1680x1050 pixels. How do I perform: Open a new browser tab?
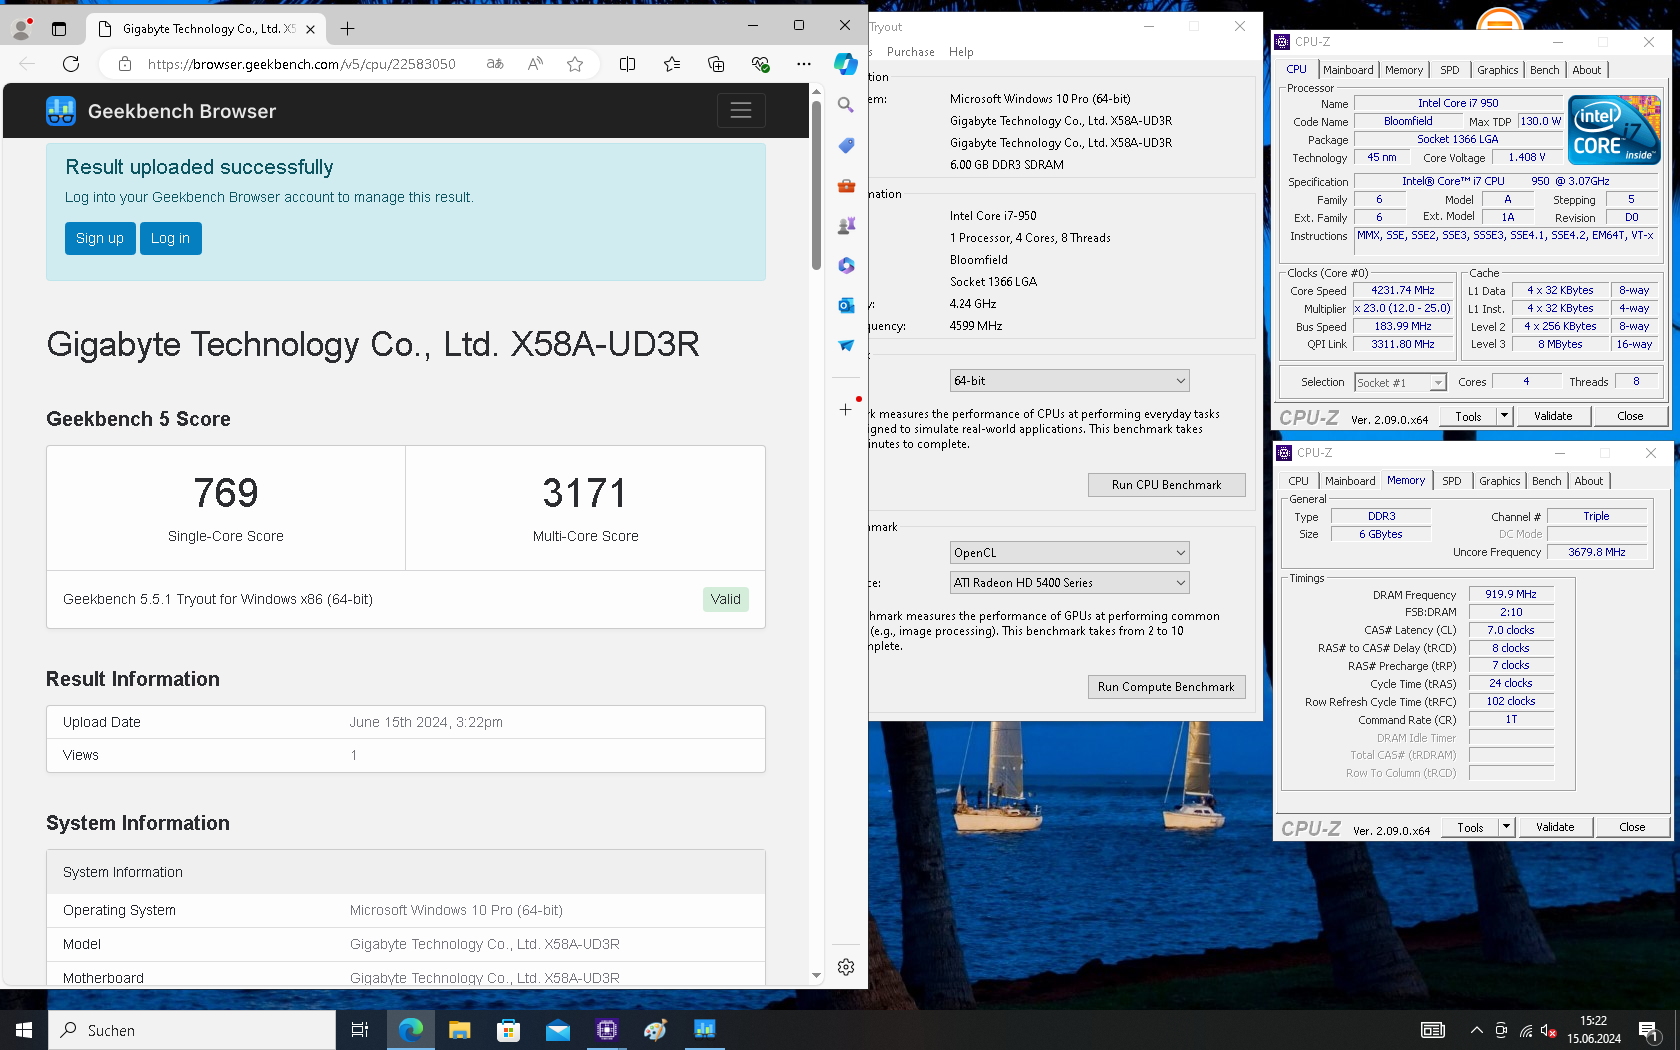coord(347,29)
